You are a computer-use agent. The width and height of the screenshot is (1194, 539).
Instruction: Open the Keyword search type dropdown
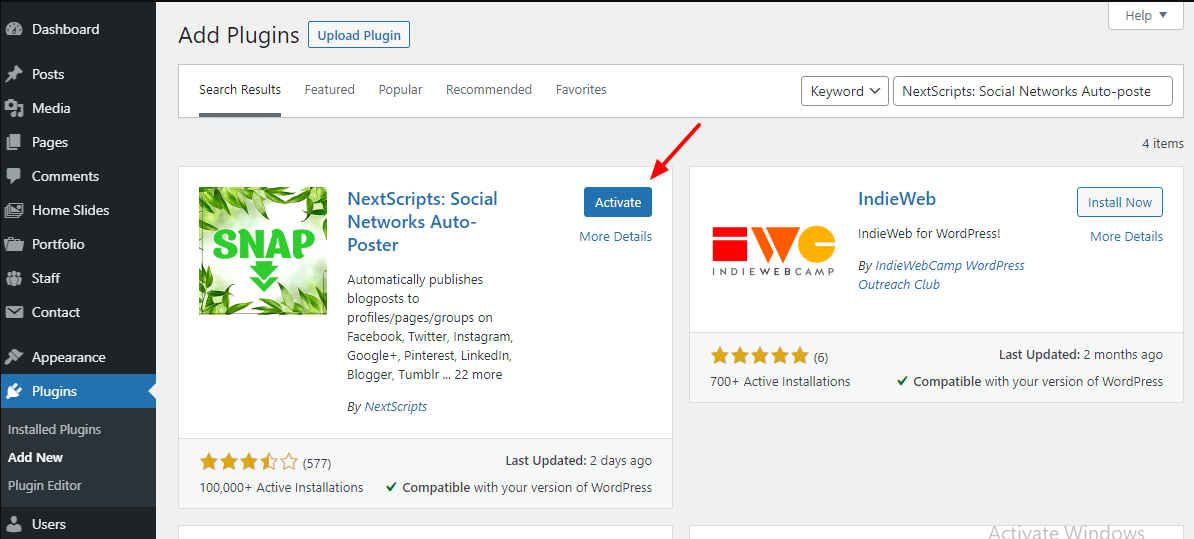pyautogui.click(x=845, y=91)
